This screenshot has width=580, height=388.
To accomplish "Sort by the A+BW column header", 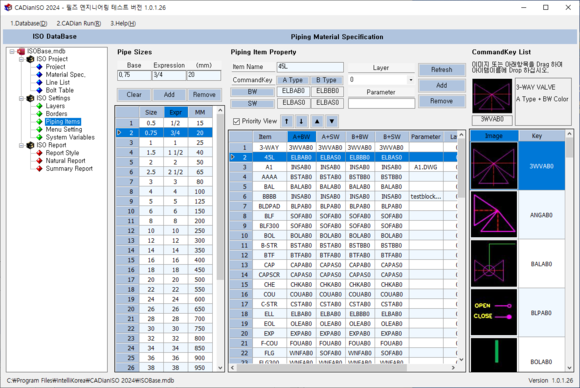I will tap(301, 137).
